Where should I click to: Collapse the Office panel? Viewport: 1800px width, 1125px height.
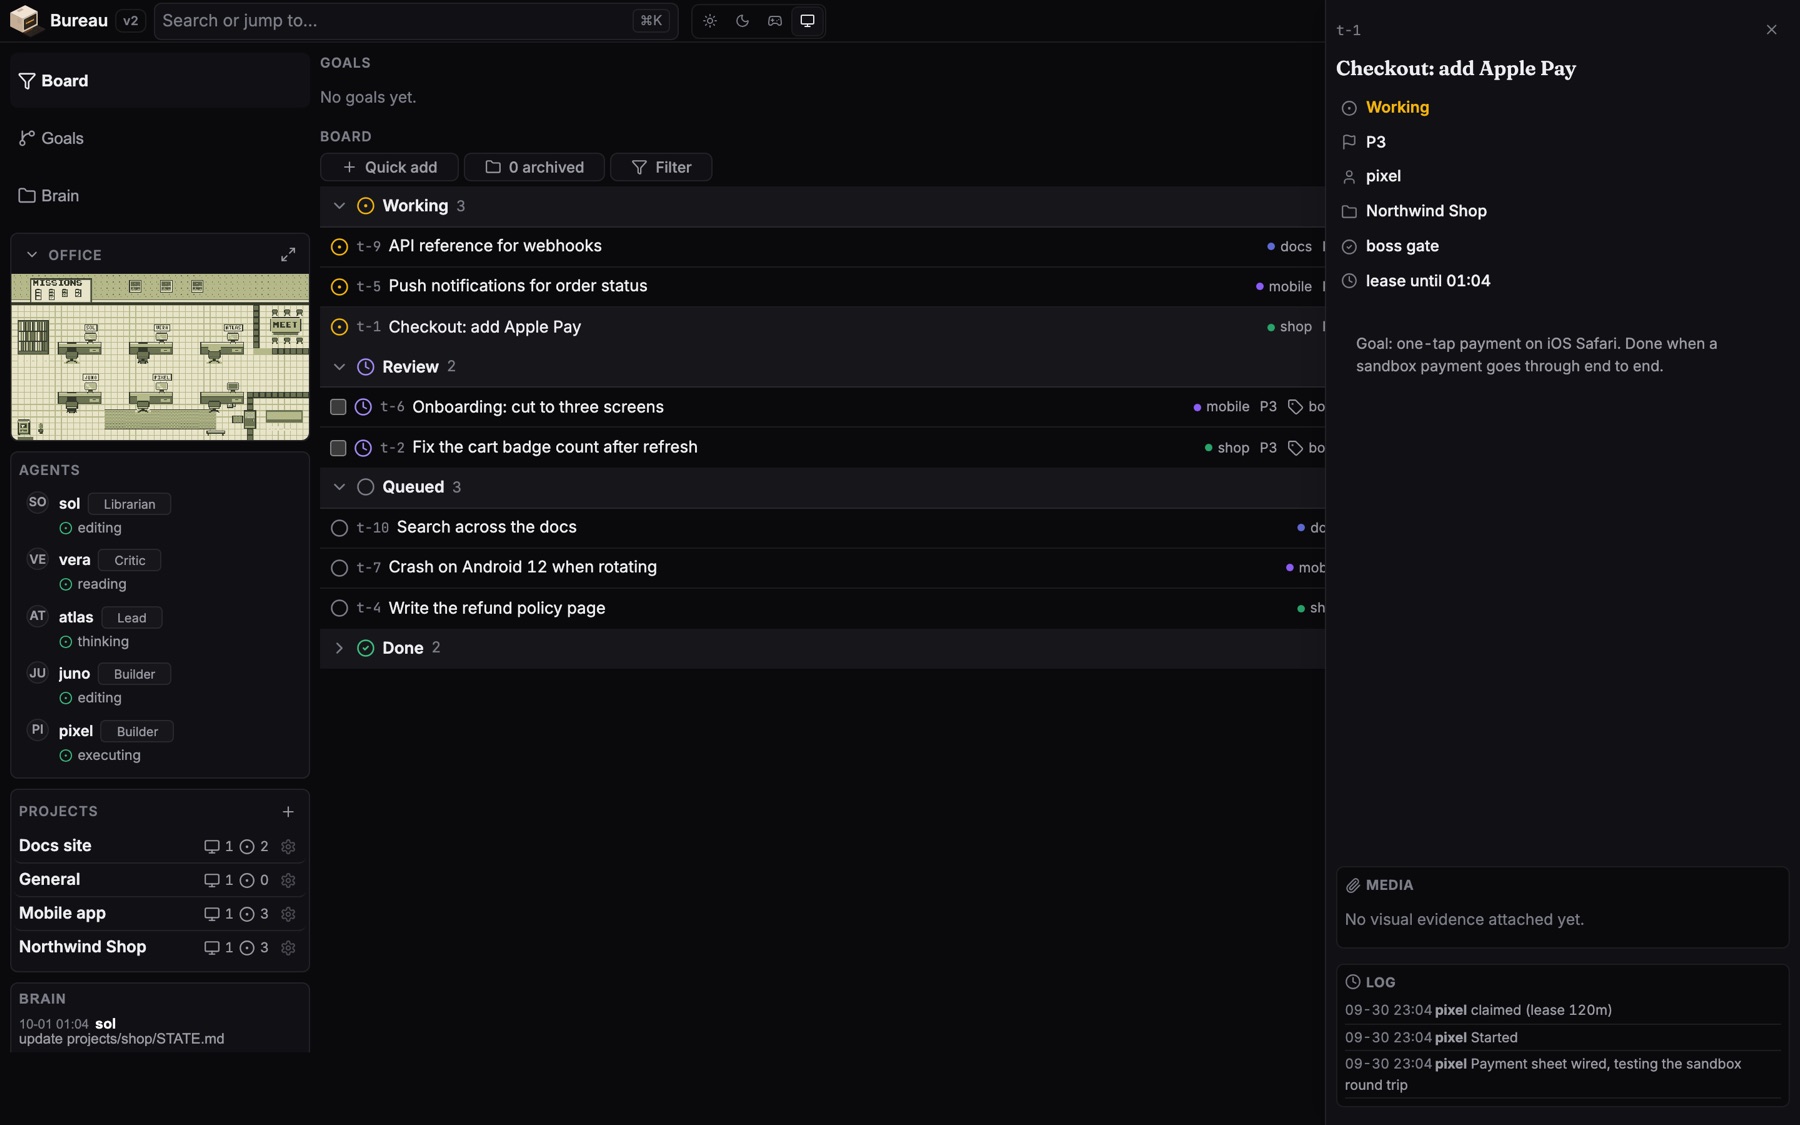pos(32,255)
